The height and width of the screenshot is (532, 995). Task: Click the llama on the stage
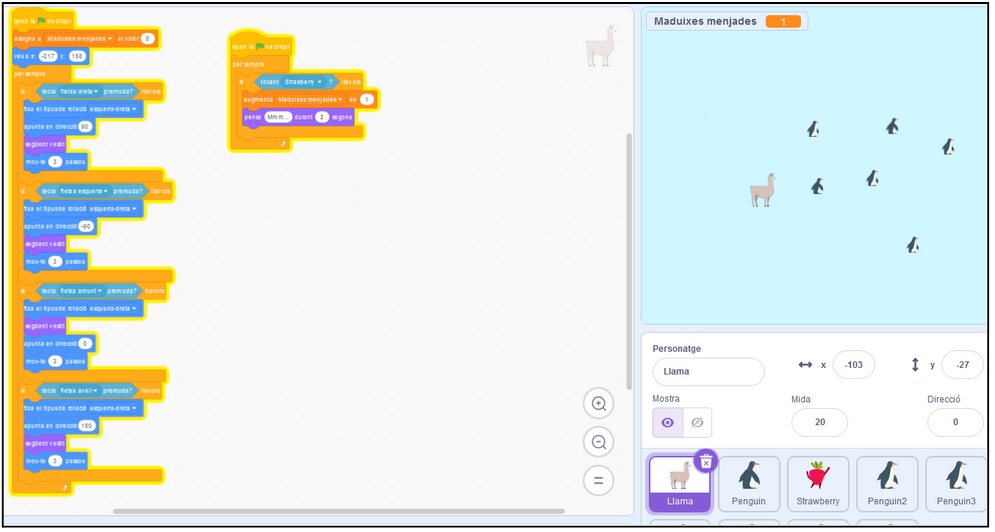pyautogui.click(x=763, y=189)
